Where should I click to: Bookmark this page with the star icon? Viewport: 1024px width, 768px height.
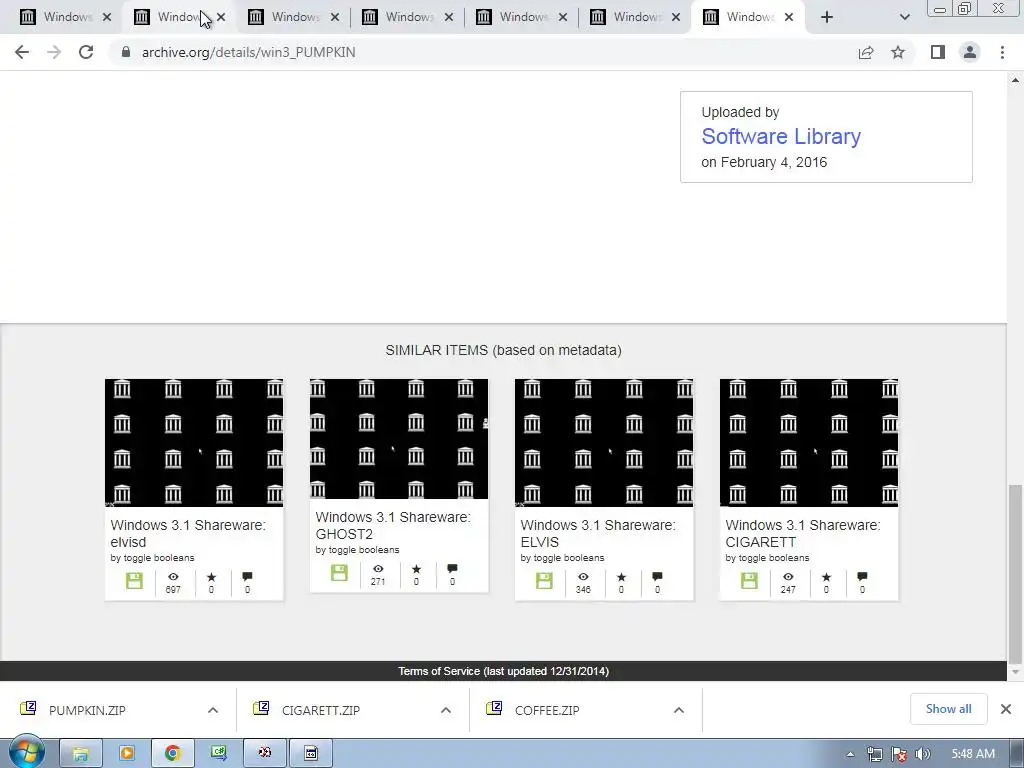tap(898, 52)
